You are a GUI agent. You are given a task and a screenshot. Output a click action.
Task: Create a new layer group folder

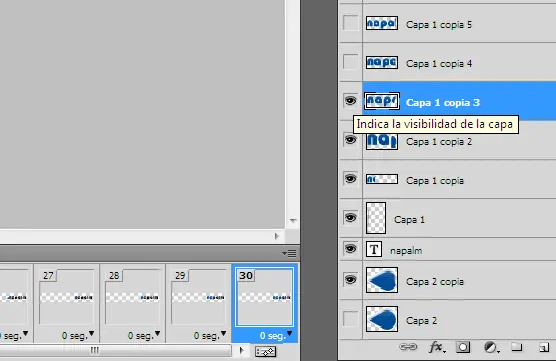coord(516,347)
